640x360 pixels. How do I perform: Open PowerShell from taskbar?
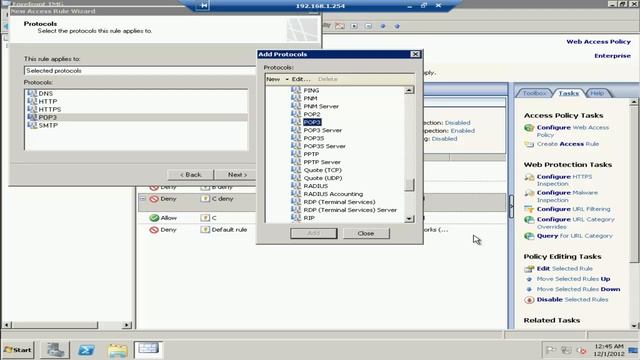click(87, 350)
